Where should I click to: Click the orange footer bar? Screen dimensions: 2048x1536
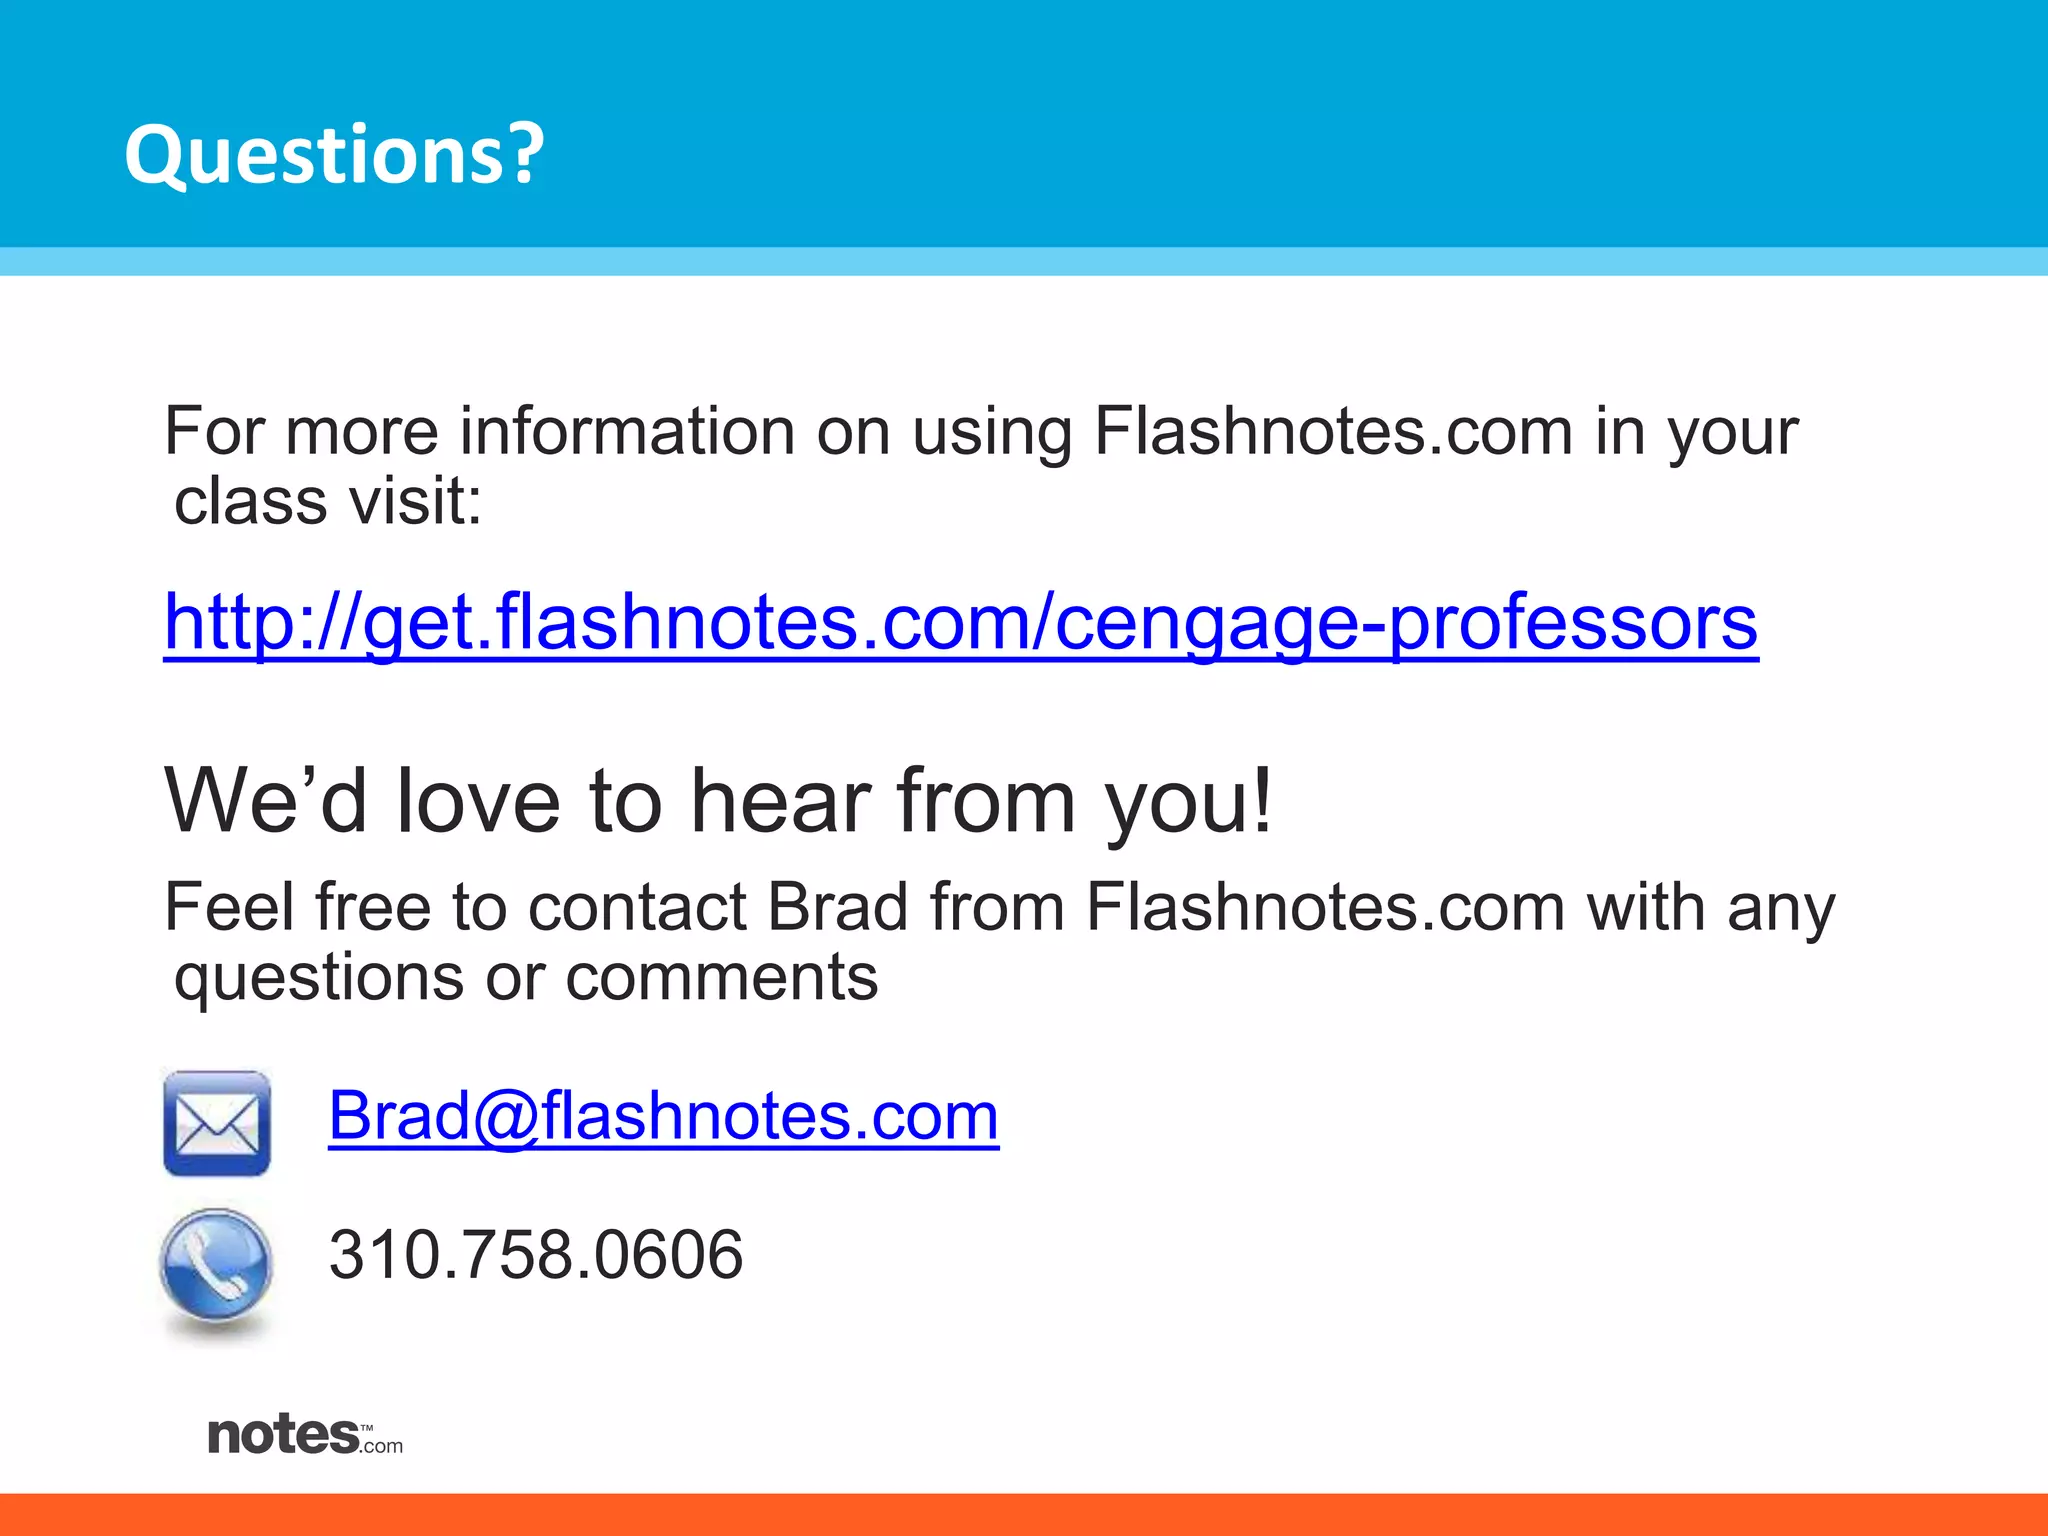(x=1024, y=1514)
